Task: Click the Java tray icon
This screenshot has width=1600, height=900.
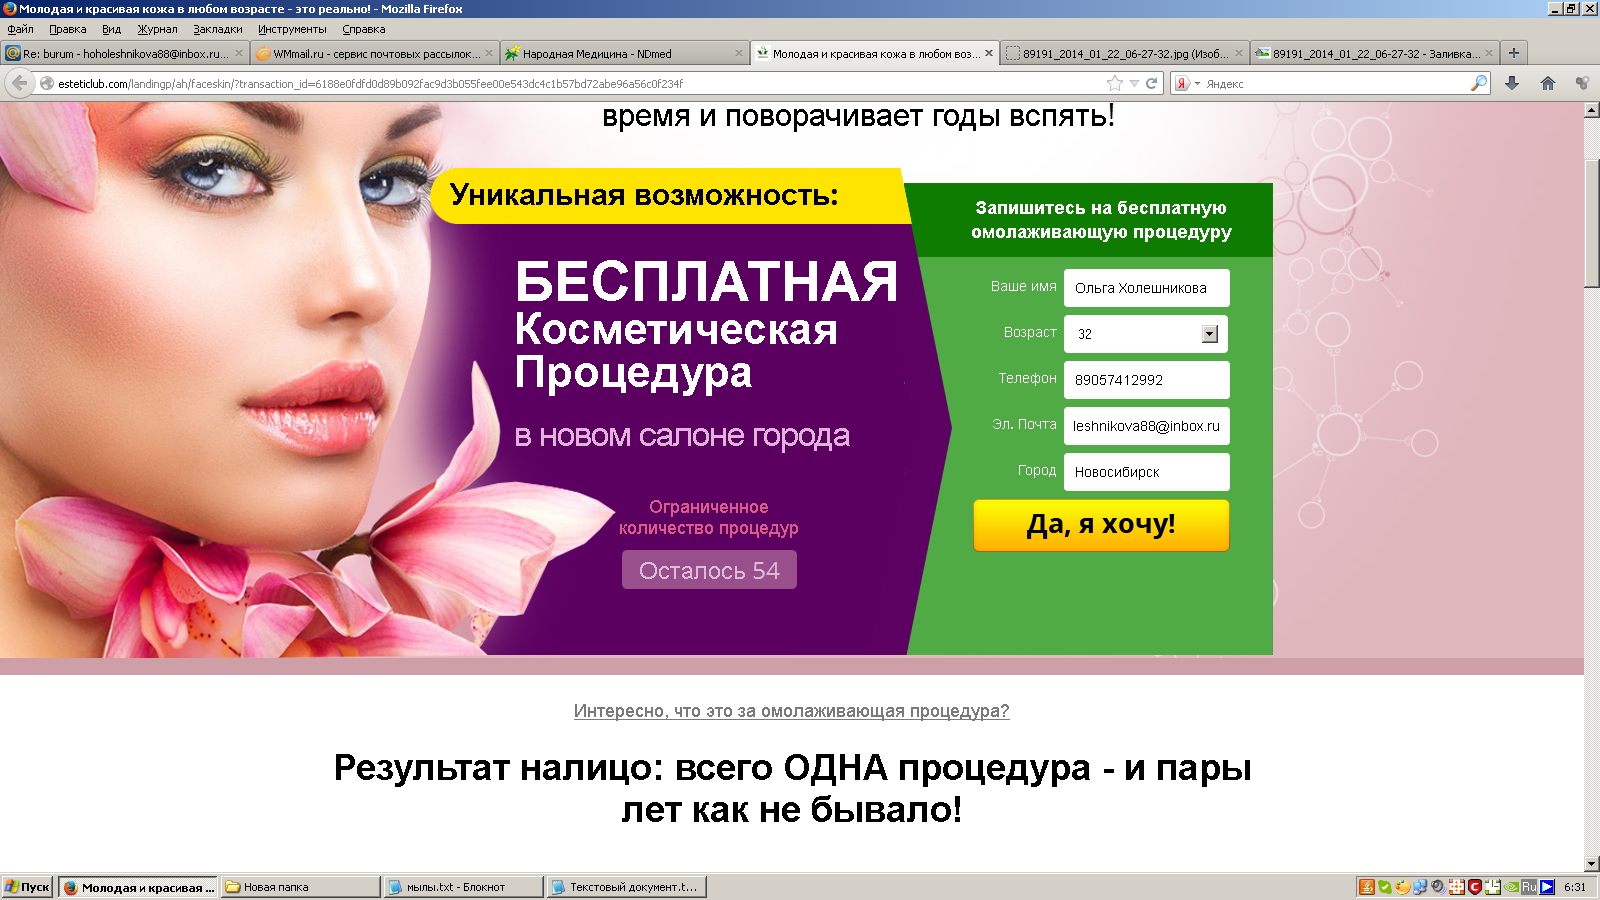Action: tap(1367, 887)
